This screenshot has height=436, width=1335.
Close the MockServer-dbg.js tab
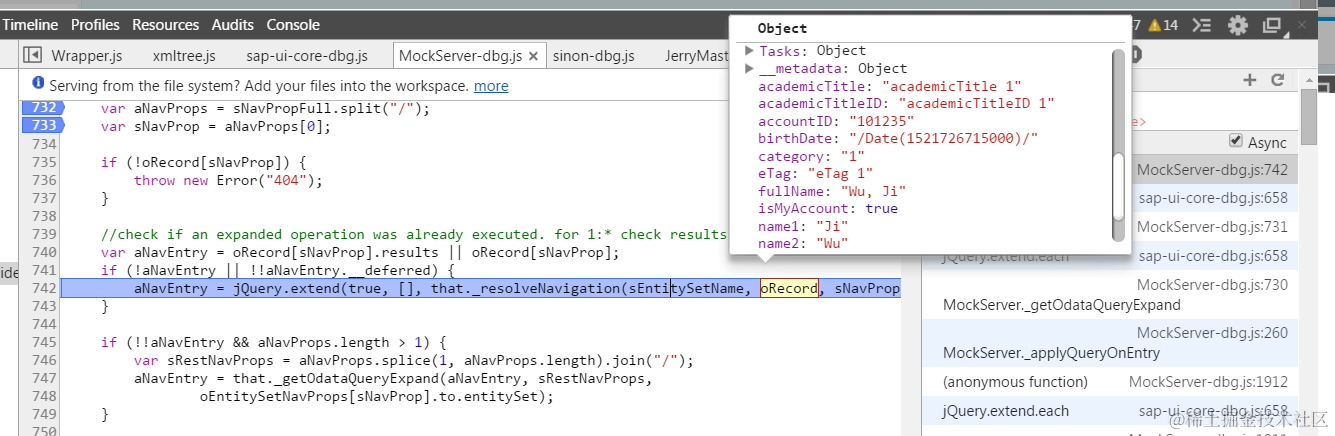pyautogui.click(x=534, y=56)
